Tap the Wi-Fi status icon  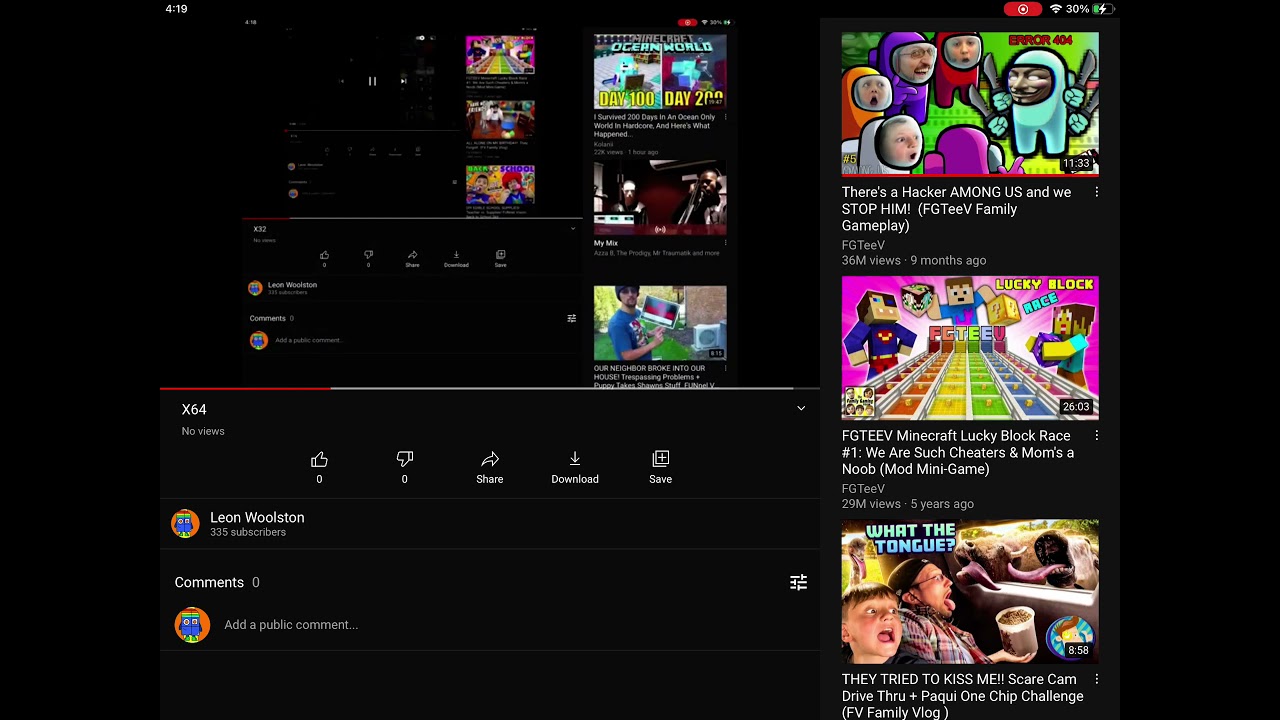(1056, 9)
